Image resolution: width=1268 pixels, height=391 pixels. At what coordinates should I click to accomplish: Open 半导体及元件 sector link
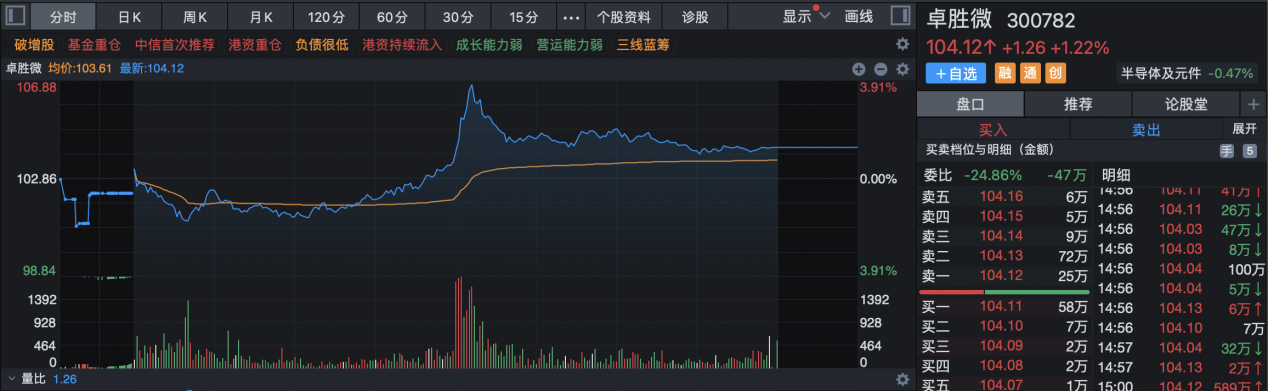(1161, 73)
